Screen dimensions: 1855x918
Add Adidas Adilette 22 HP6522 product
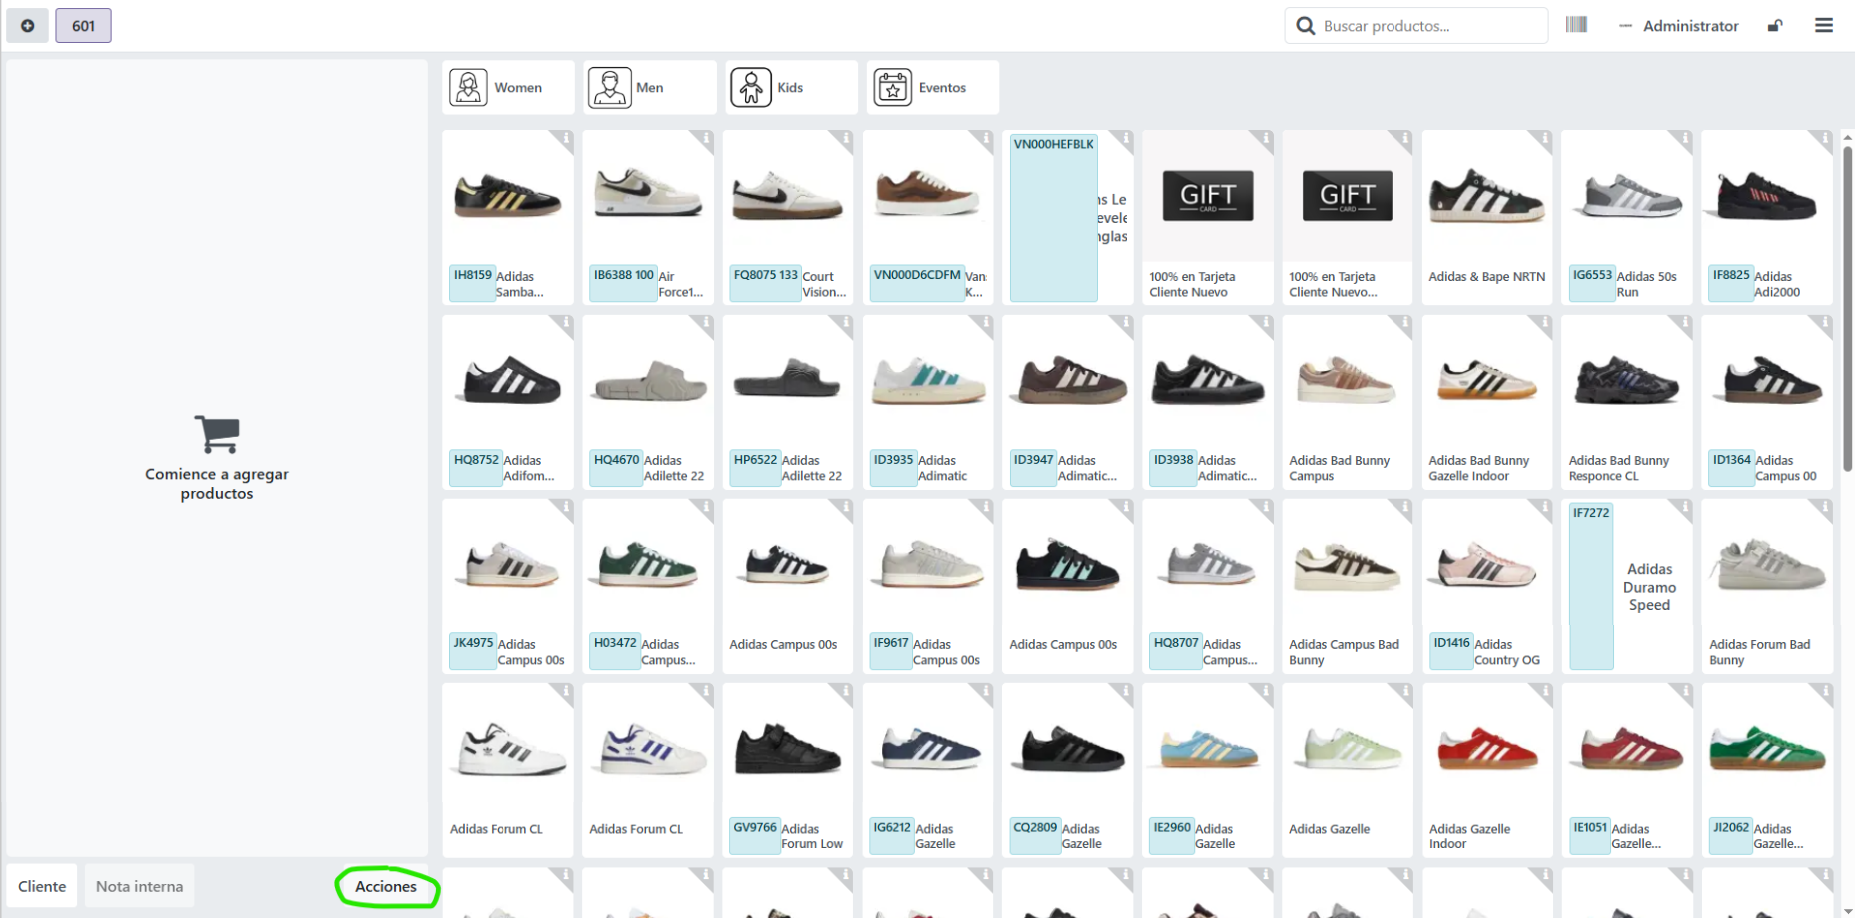pos(788,402)
